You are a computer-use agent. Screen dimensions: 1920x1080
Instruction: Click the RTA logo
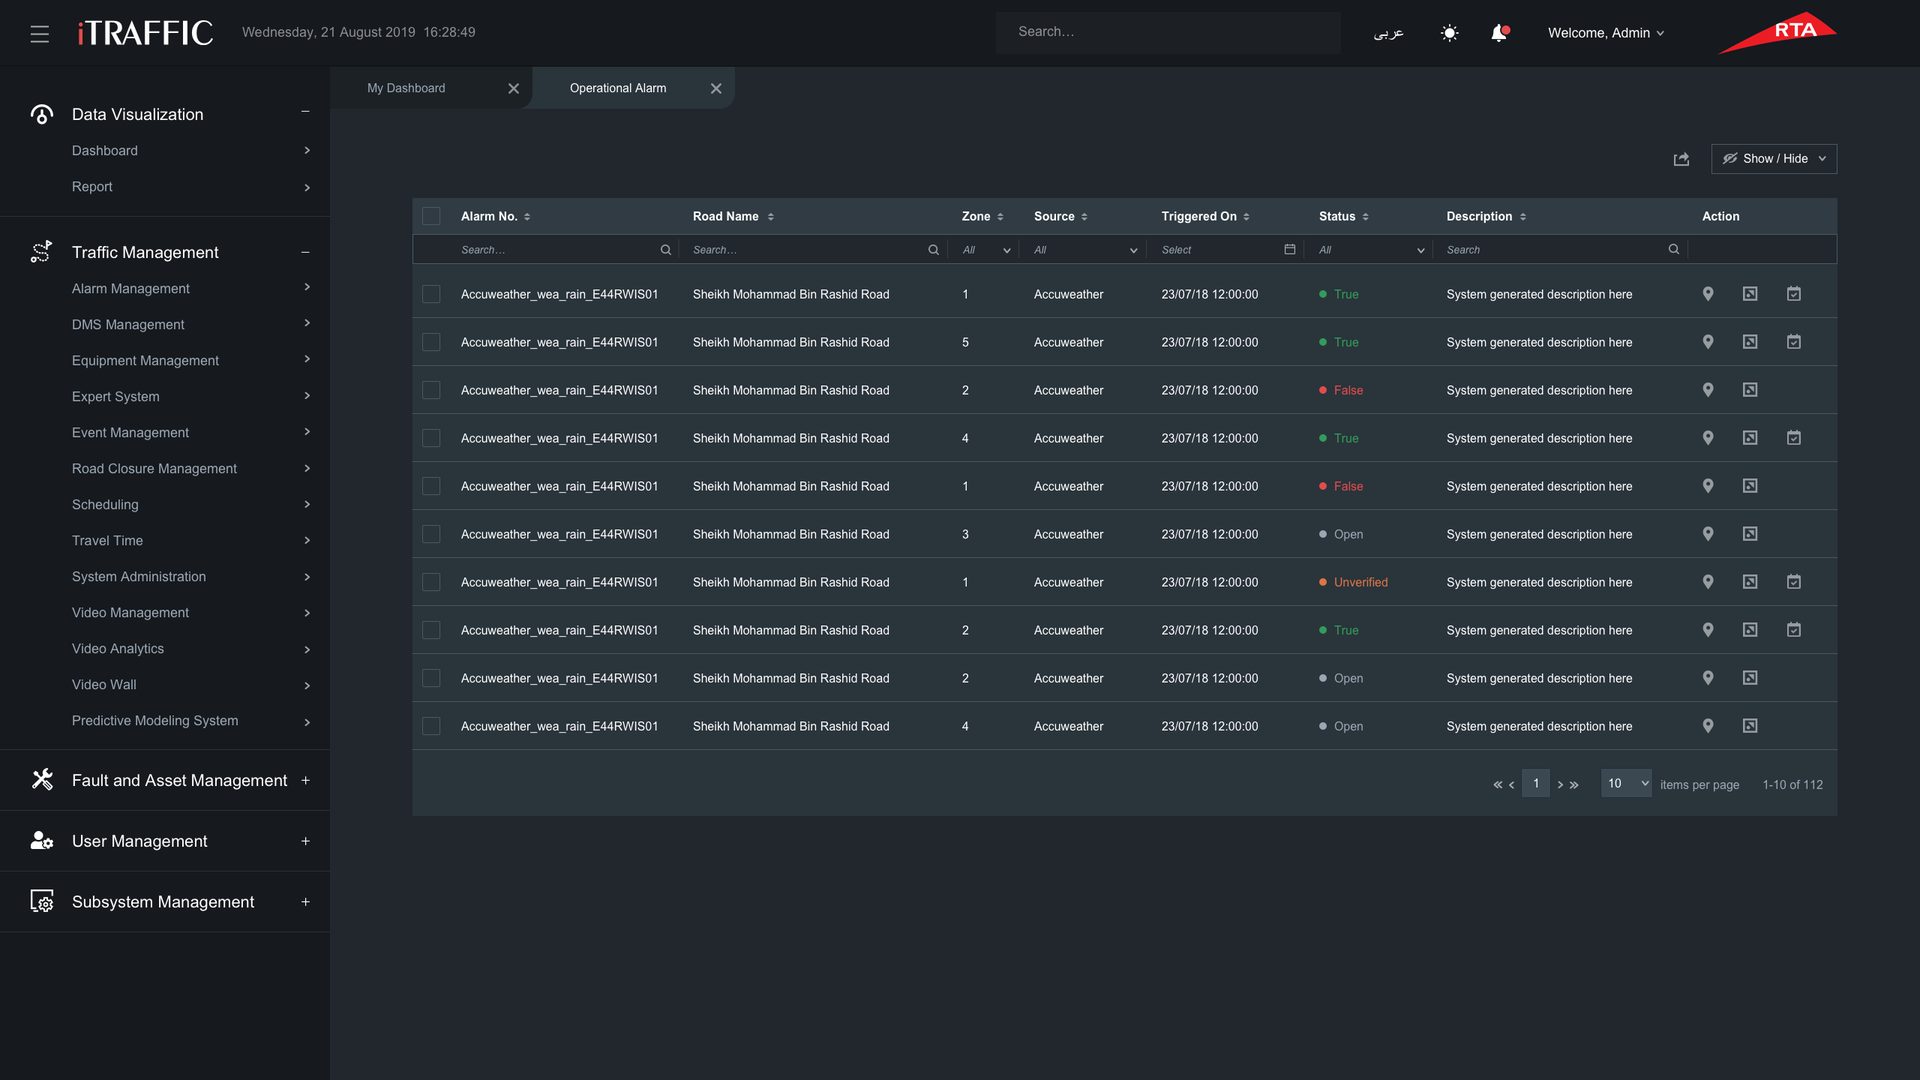(x=1778, y=33)
